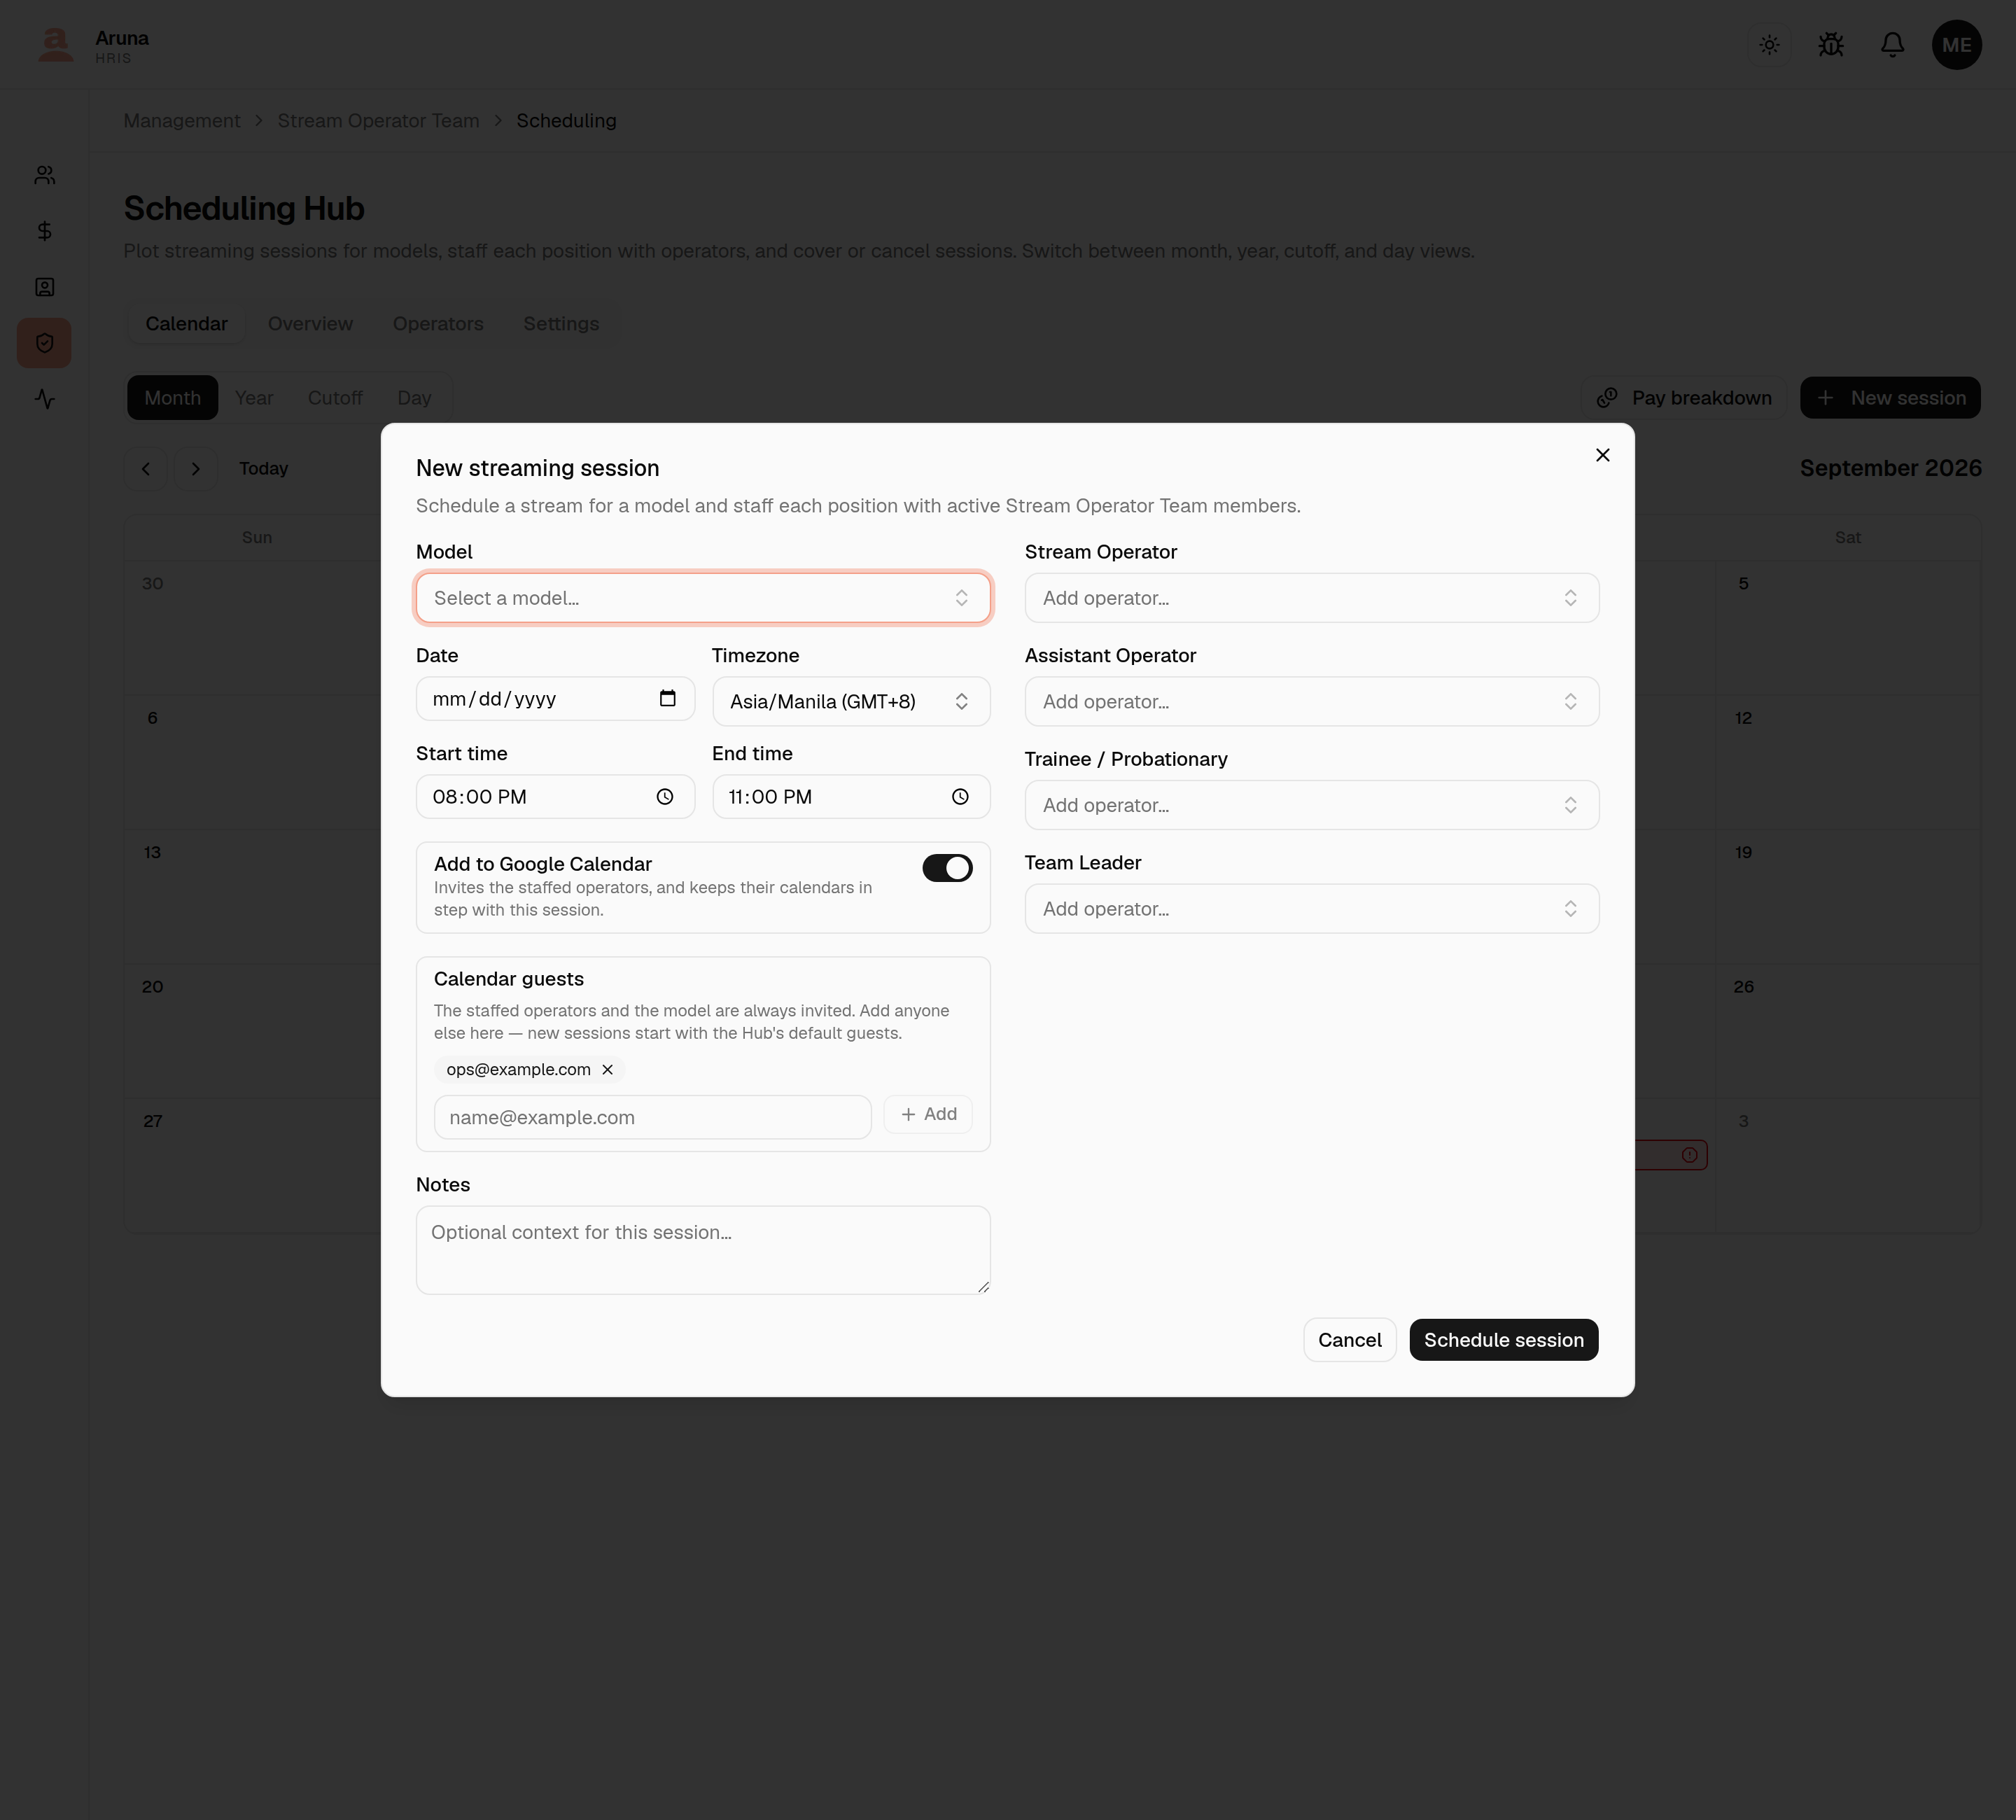Go to previous month arrow
The height and width of the screenshot is (1820, 2016).
146,469
